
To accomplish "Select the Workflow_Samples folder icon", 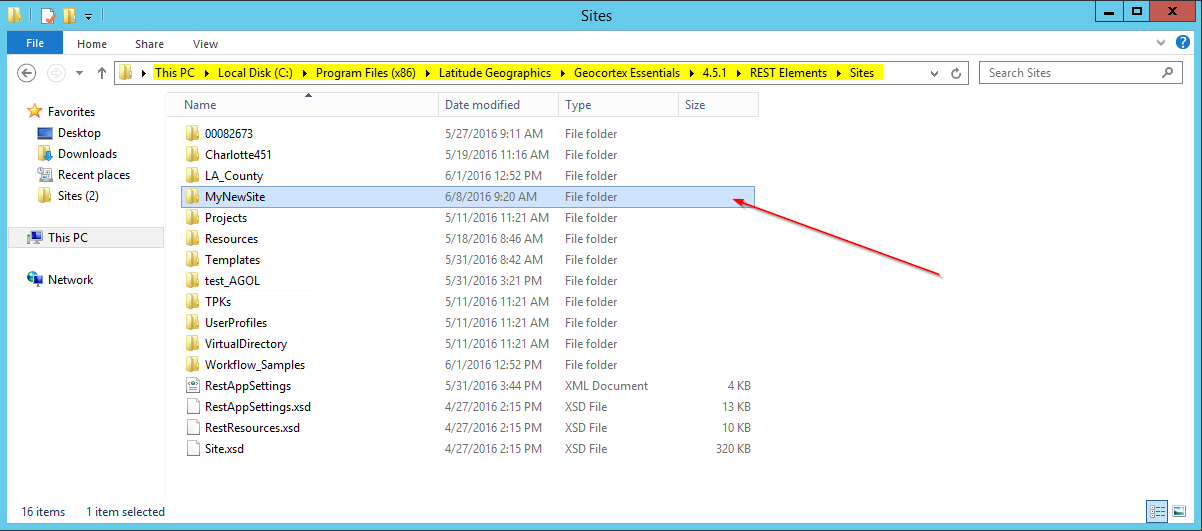I will point(193,365).
